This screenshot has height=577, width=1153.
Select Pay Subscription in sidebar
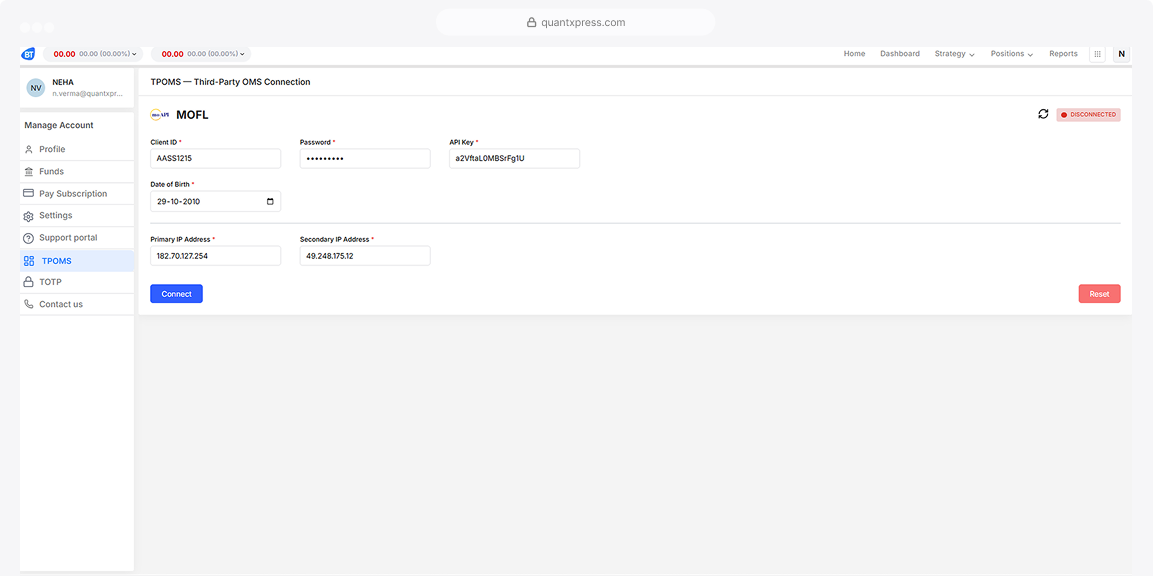76,193
